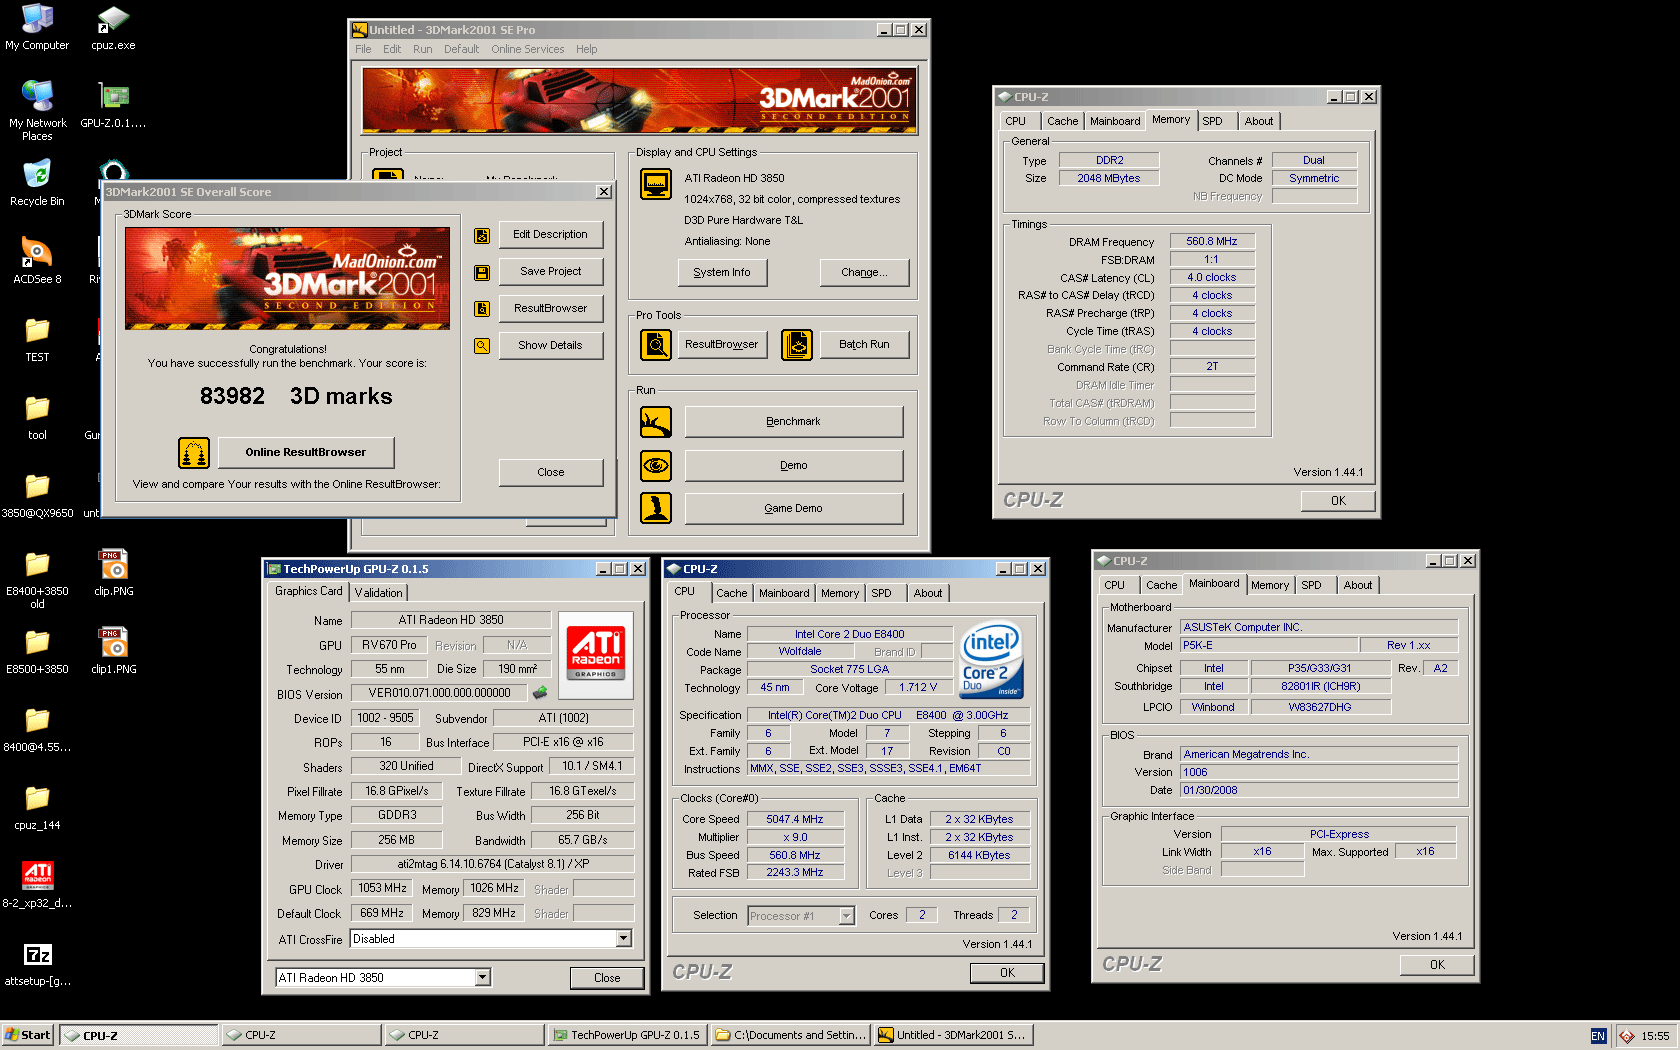This screenshot has height=1050, width=1680.
Task: Open the attsetup 7z archive icon
Action: (37, 954)
